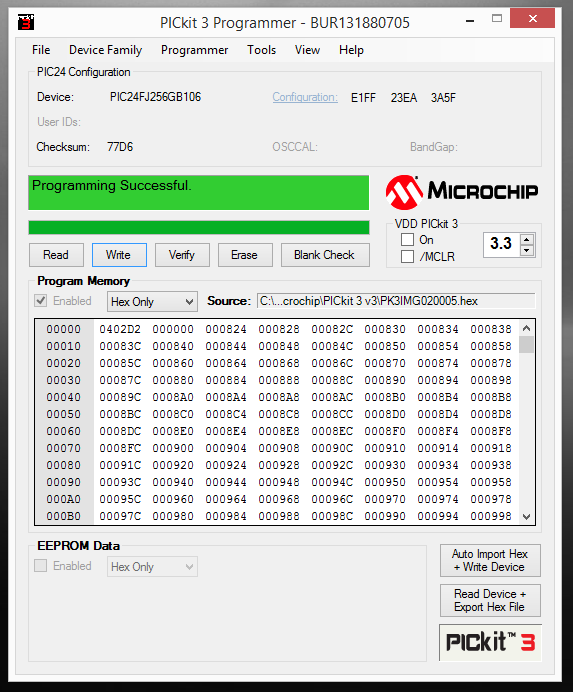This screenshot has width=573, height=692.
Task: Click program memory scrollbar down arrow
Action: [526, 517]
